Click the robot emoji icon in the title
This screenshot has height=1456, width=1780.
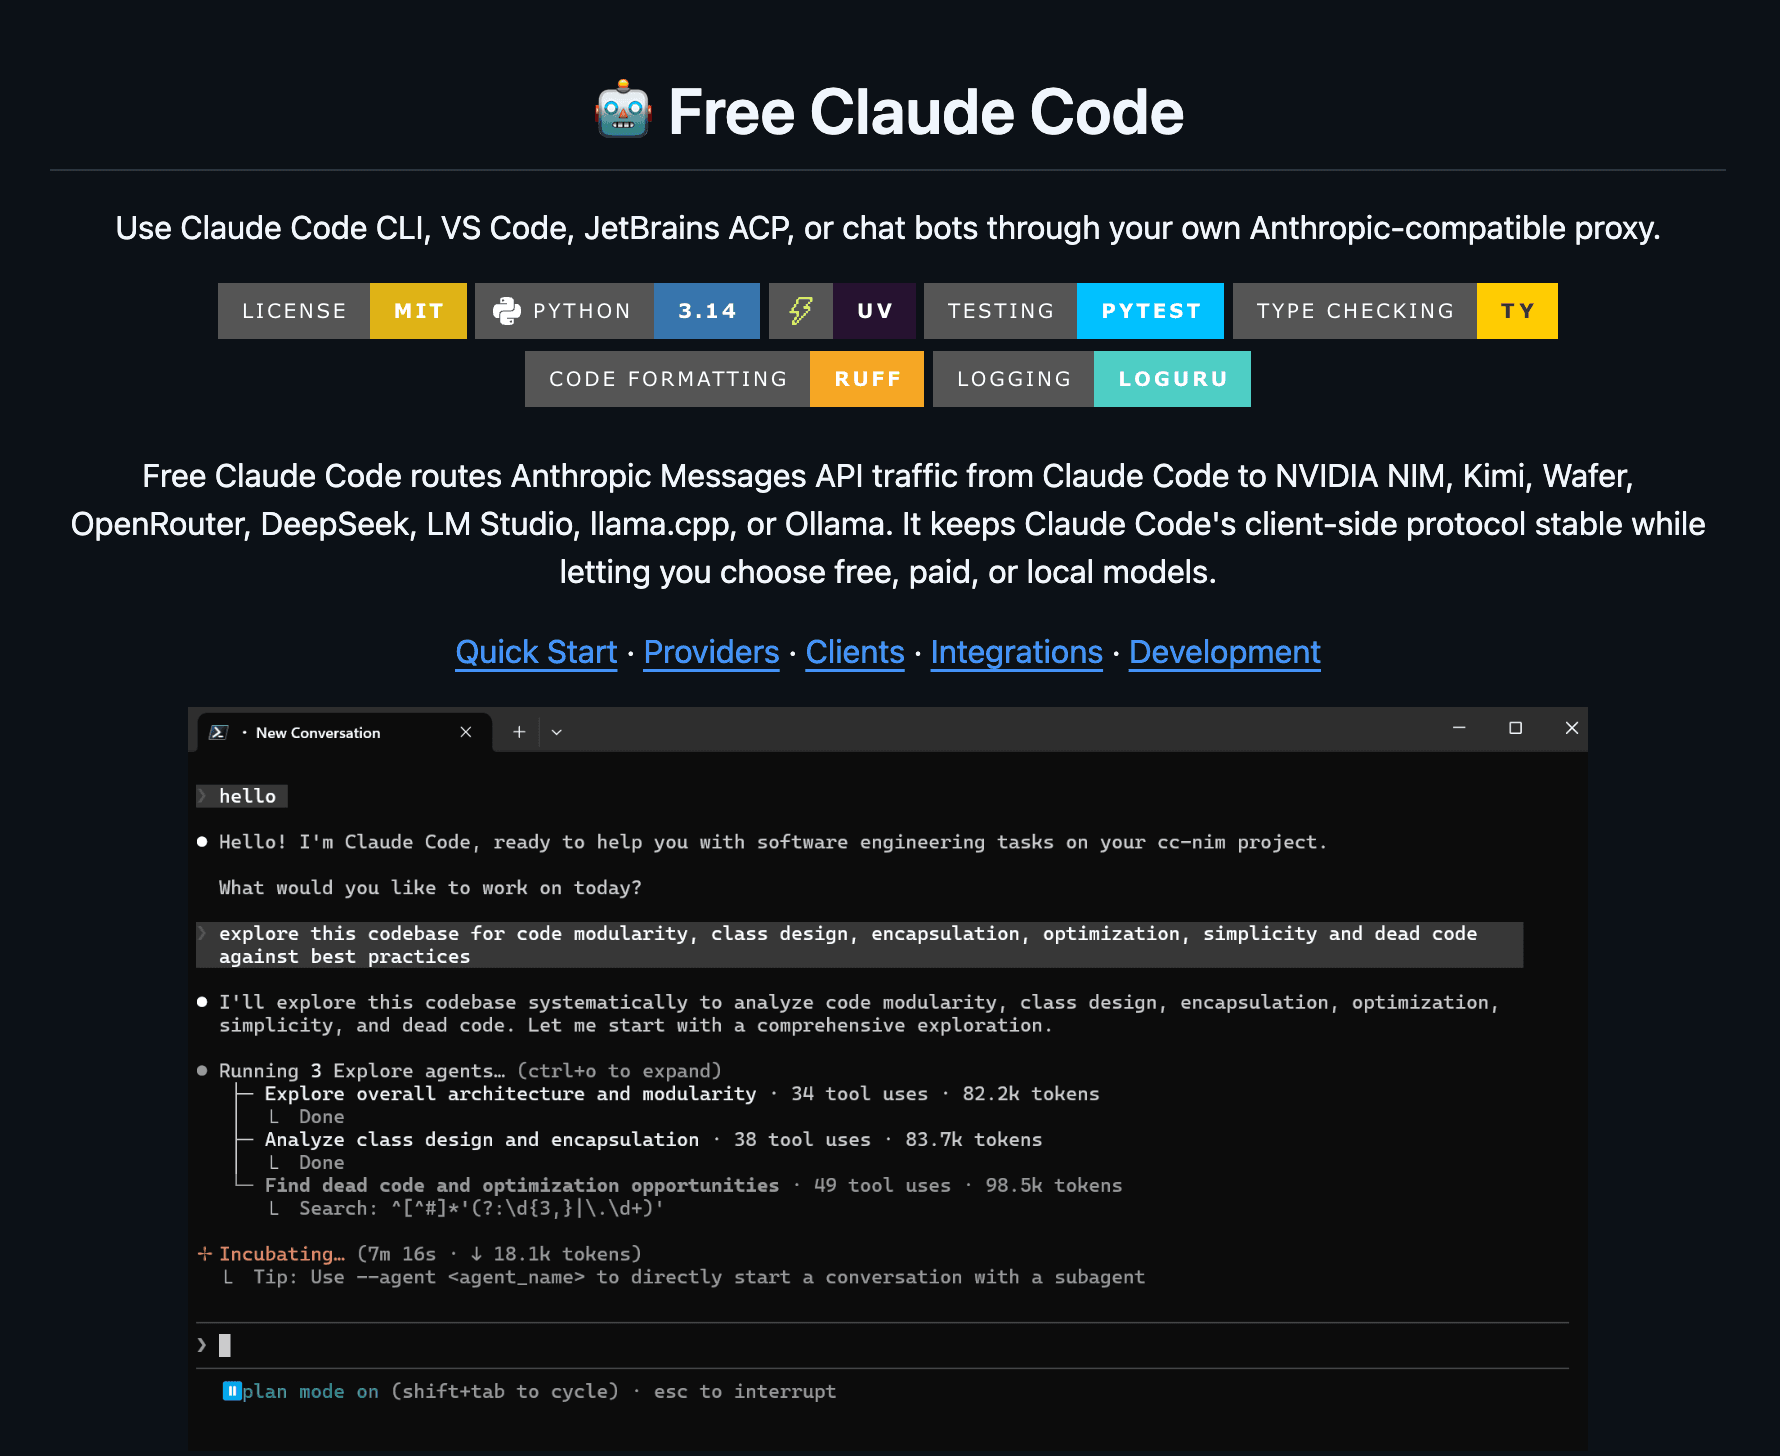(x=623, y=110)
